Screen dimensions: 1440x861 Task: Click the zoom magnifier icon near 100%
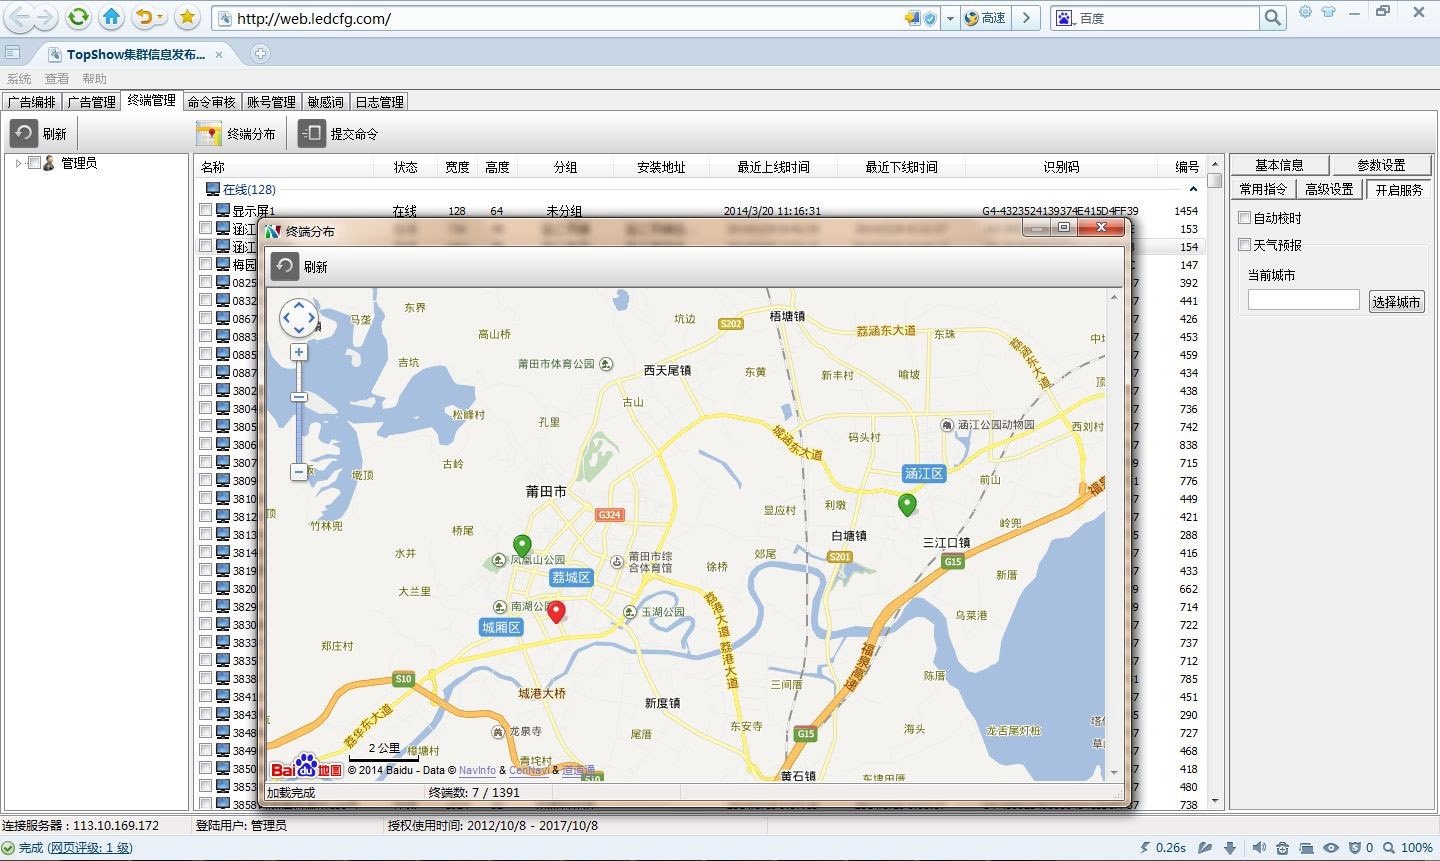tap(1388, 848)
